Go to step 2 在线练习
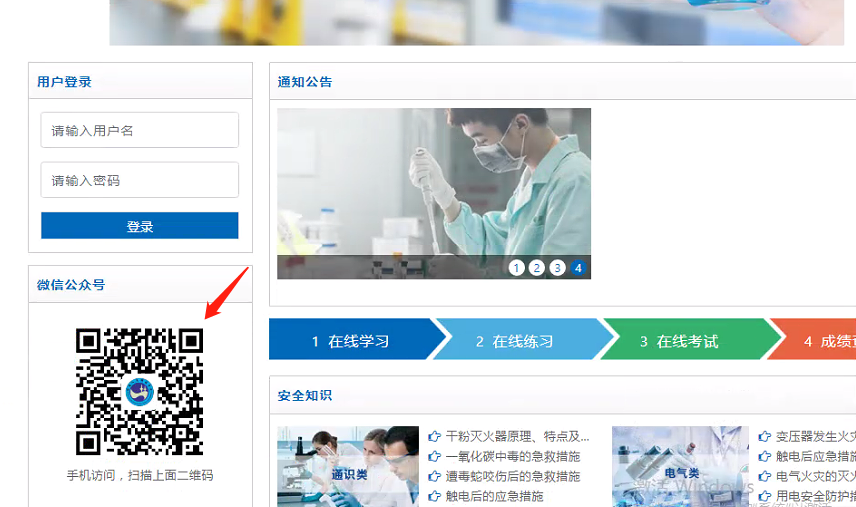856x507 pixels. coord(514,341)
